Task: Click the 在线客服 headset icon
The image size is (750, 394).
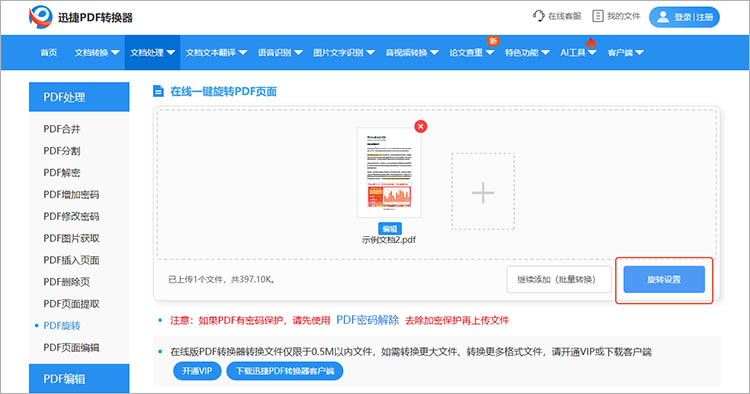Action: pos(539,16)
